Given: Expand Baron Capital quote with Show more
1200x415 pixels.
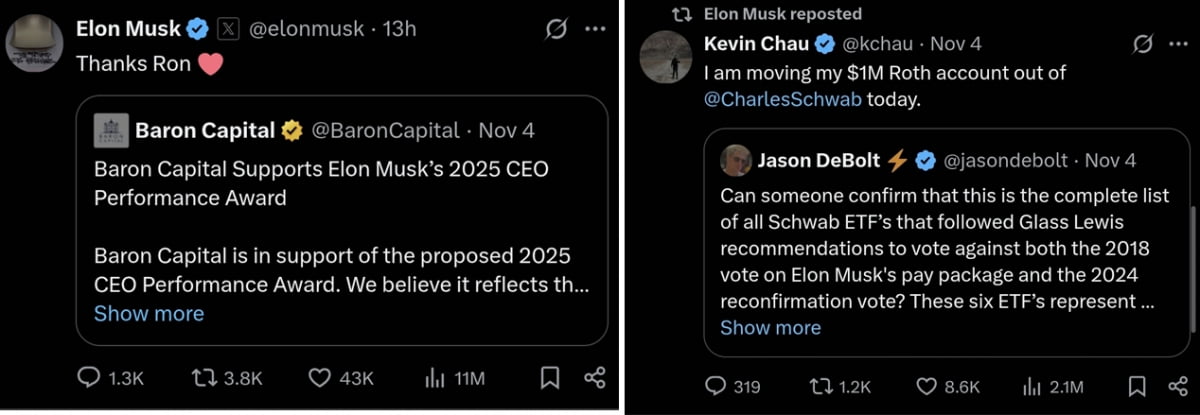Looking at the screenshot, I should pyautogui.click(x=148, y=313).
